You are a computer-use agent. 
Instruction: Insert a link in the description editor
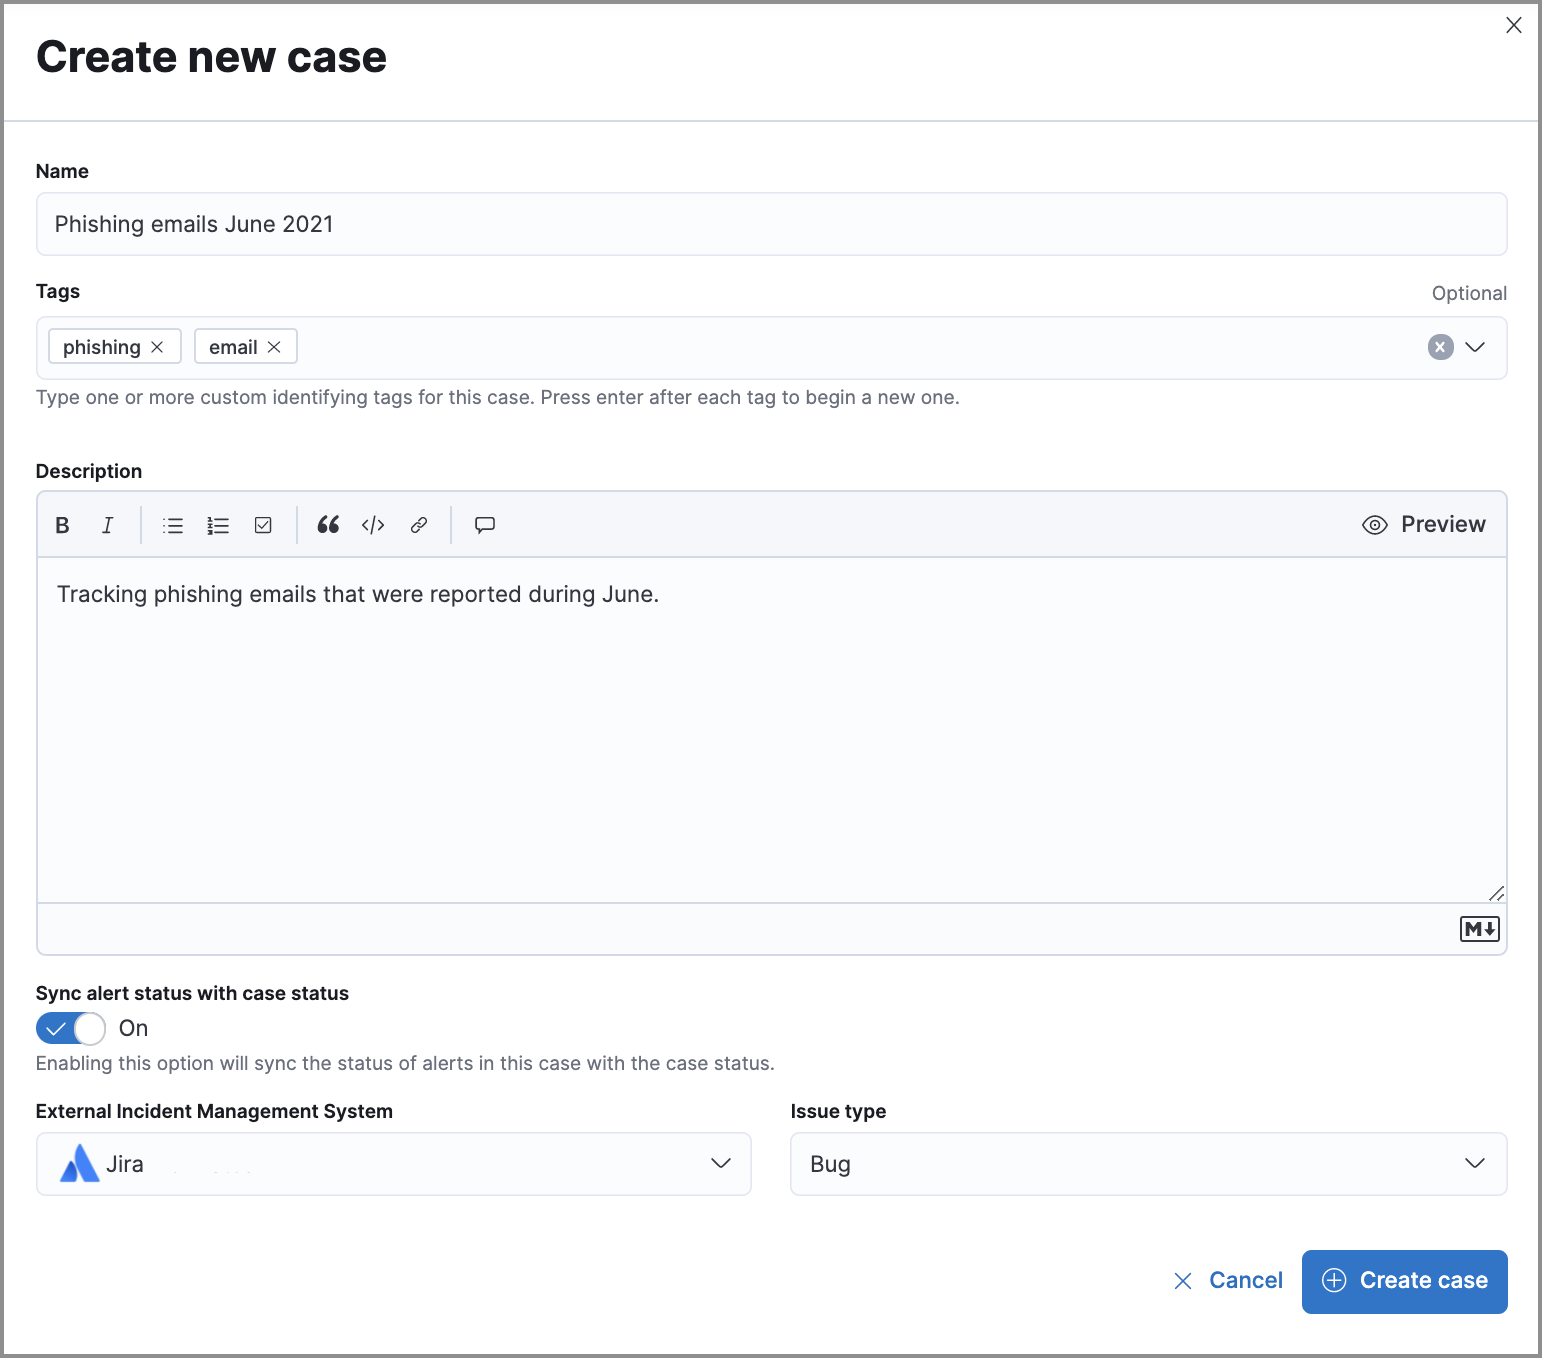pyautogui.click(x=418, y=524)
